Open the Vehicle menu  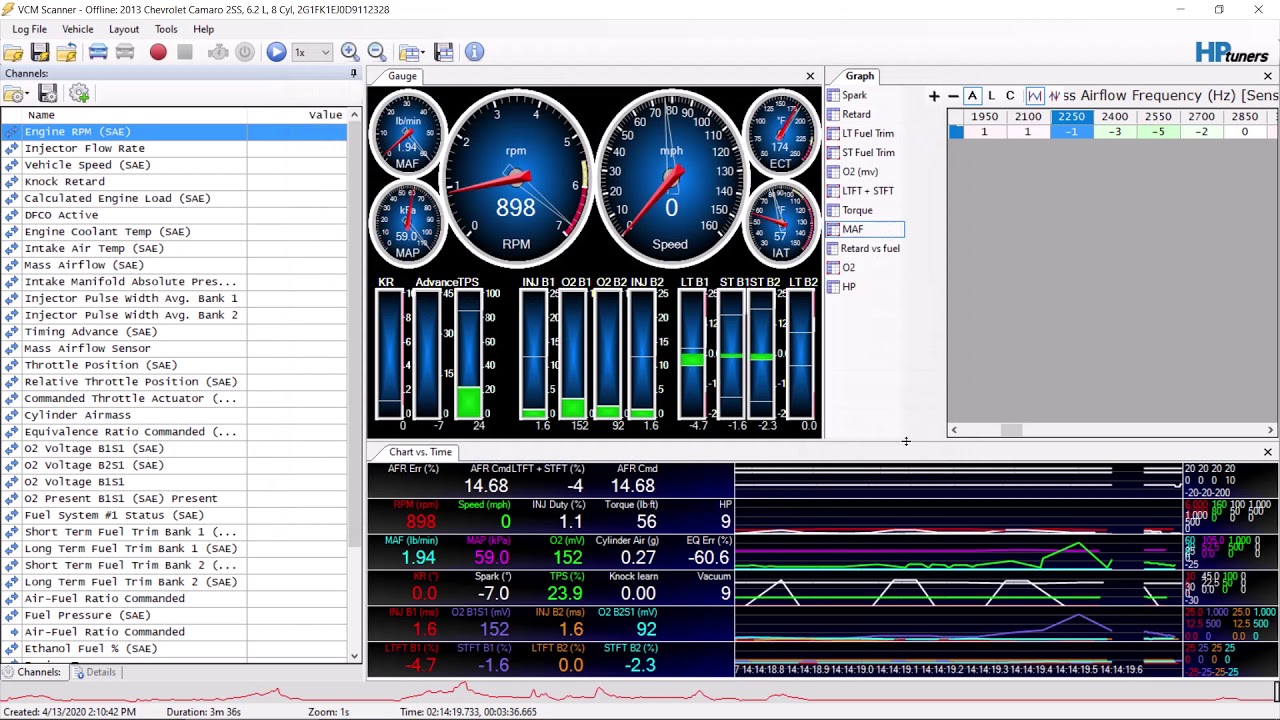77,29
